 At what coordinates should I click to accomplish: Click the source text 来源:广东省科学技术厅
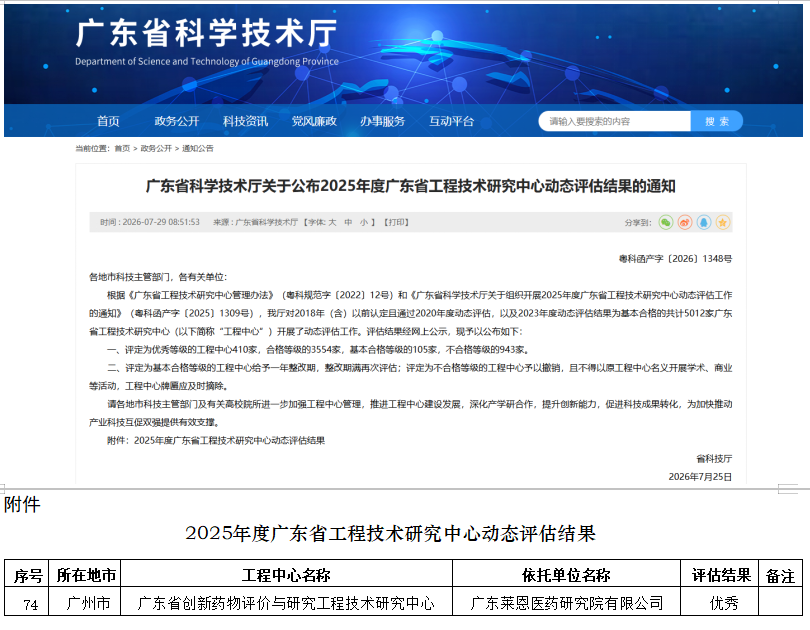(x=256, y=223)
